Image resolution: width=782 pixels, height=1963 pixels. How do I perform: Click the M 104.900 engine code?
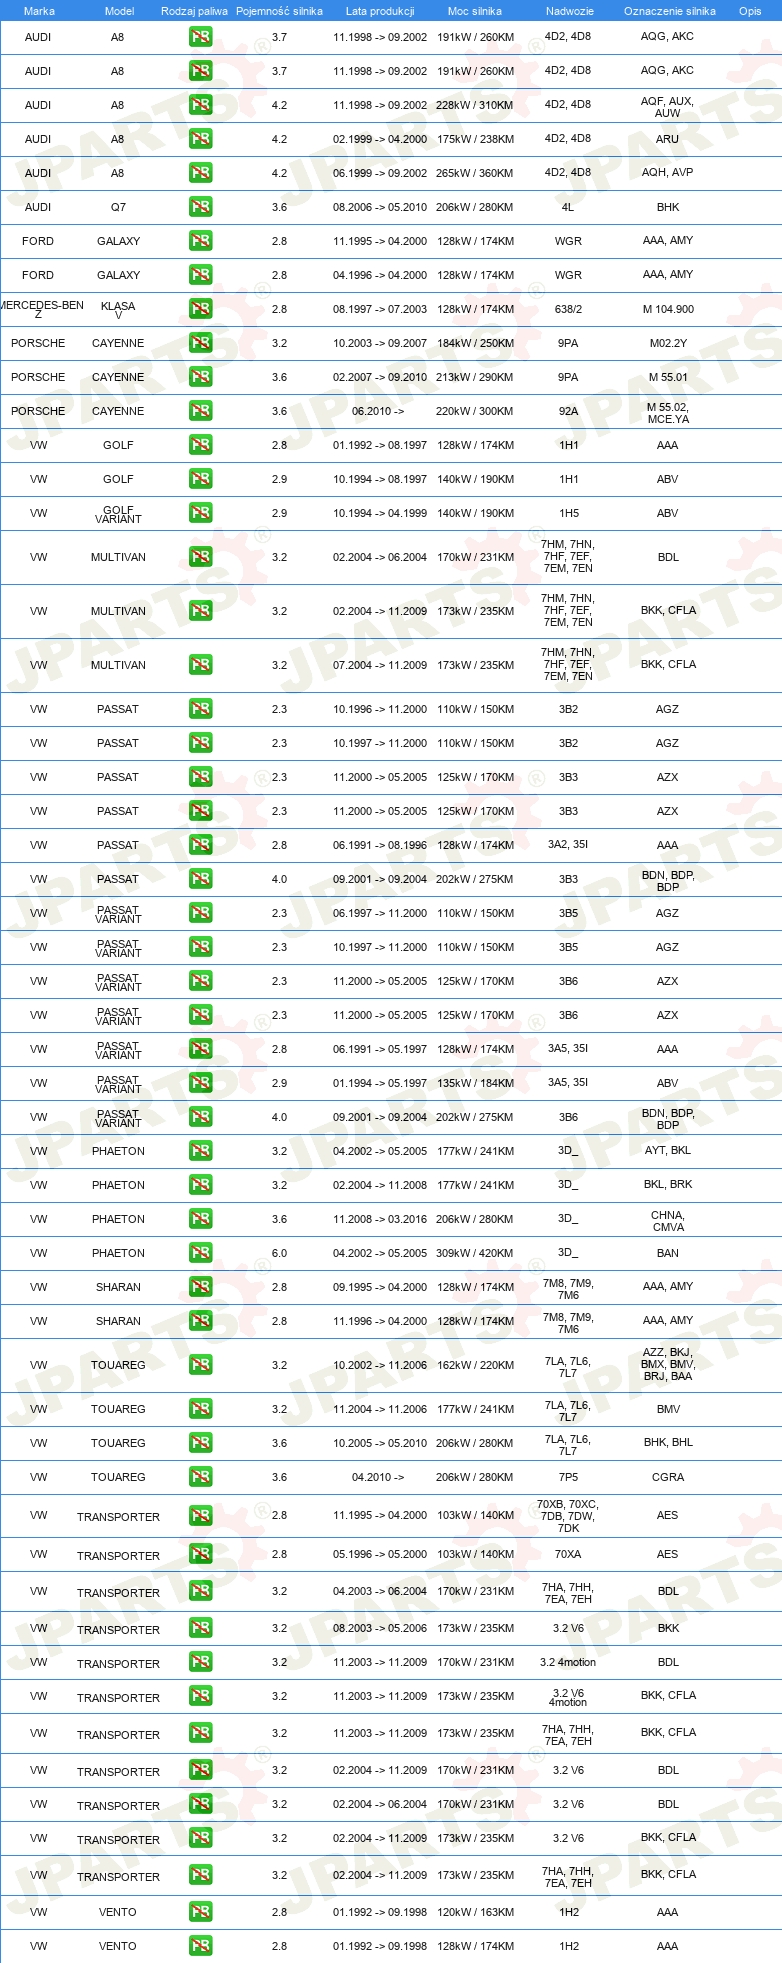668,309
